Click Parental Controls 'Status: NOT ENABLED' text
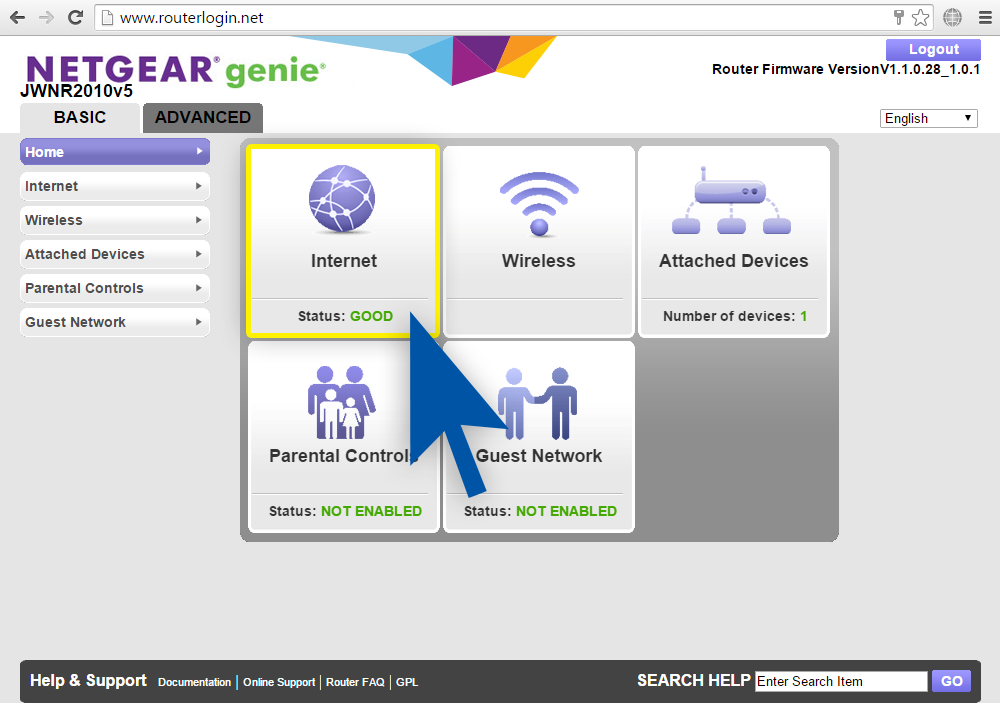The height and width of the screenshot is (703, 1000). click(x=345, y=511)
